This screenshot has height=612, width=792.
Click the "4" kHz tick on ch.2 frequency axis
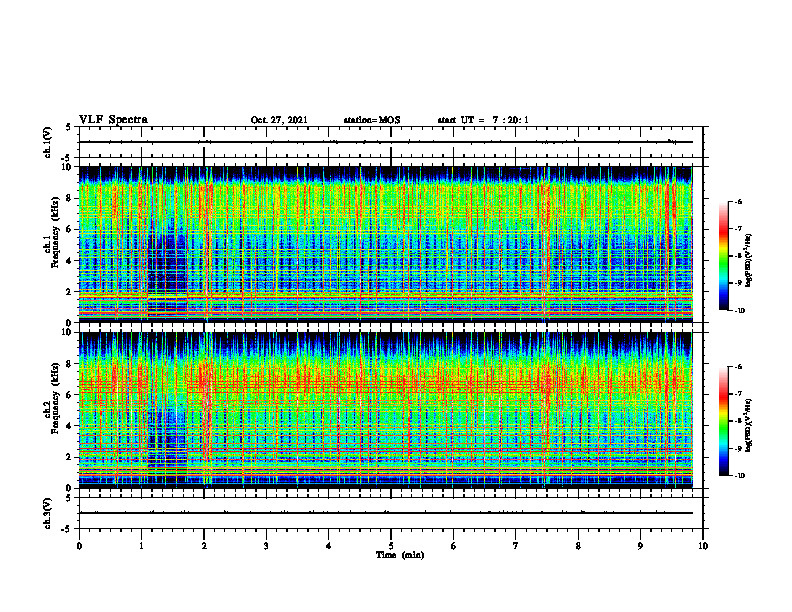pyautogui.click(x=70, y=426)
